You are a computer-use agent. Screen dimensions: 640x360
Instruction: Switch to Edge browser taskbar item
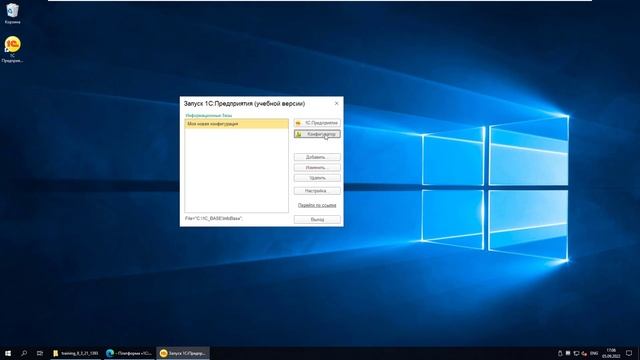(x=129, y=353)
